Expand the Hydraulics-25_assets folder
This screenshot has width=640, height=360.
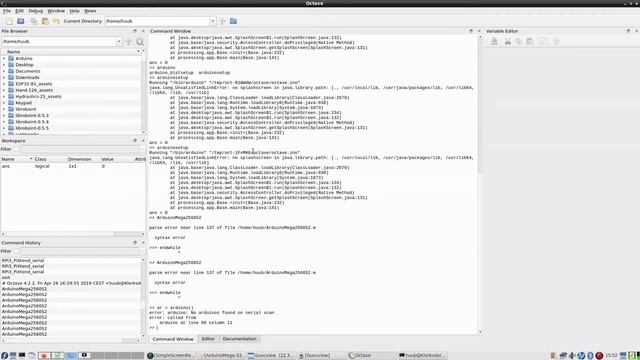coord(4,96)
